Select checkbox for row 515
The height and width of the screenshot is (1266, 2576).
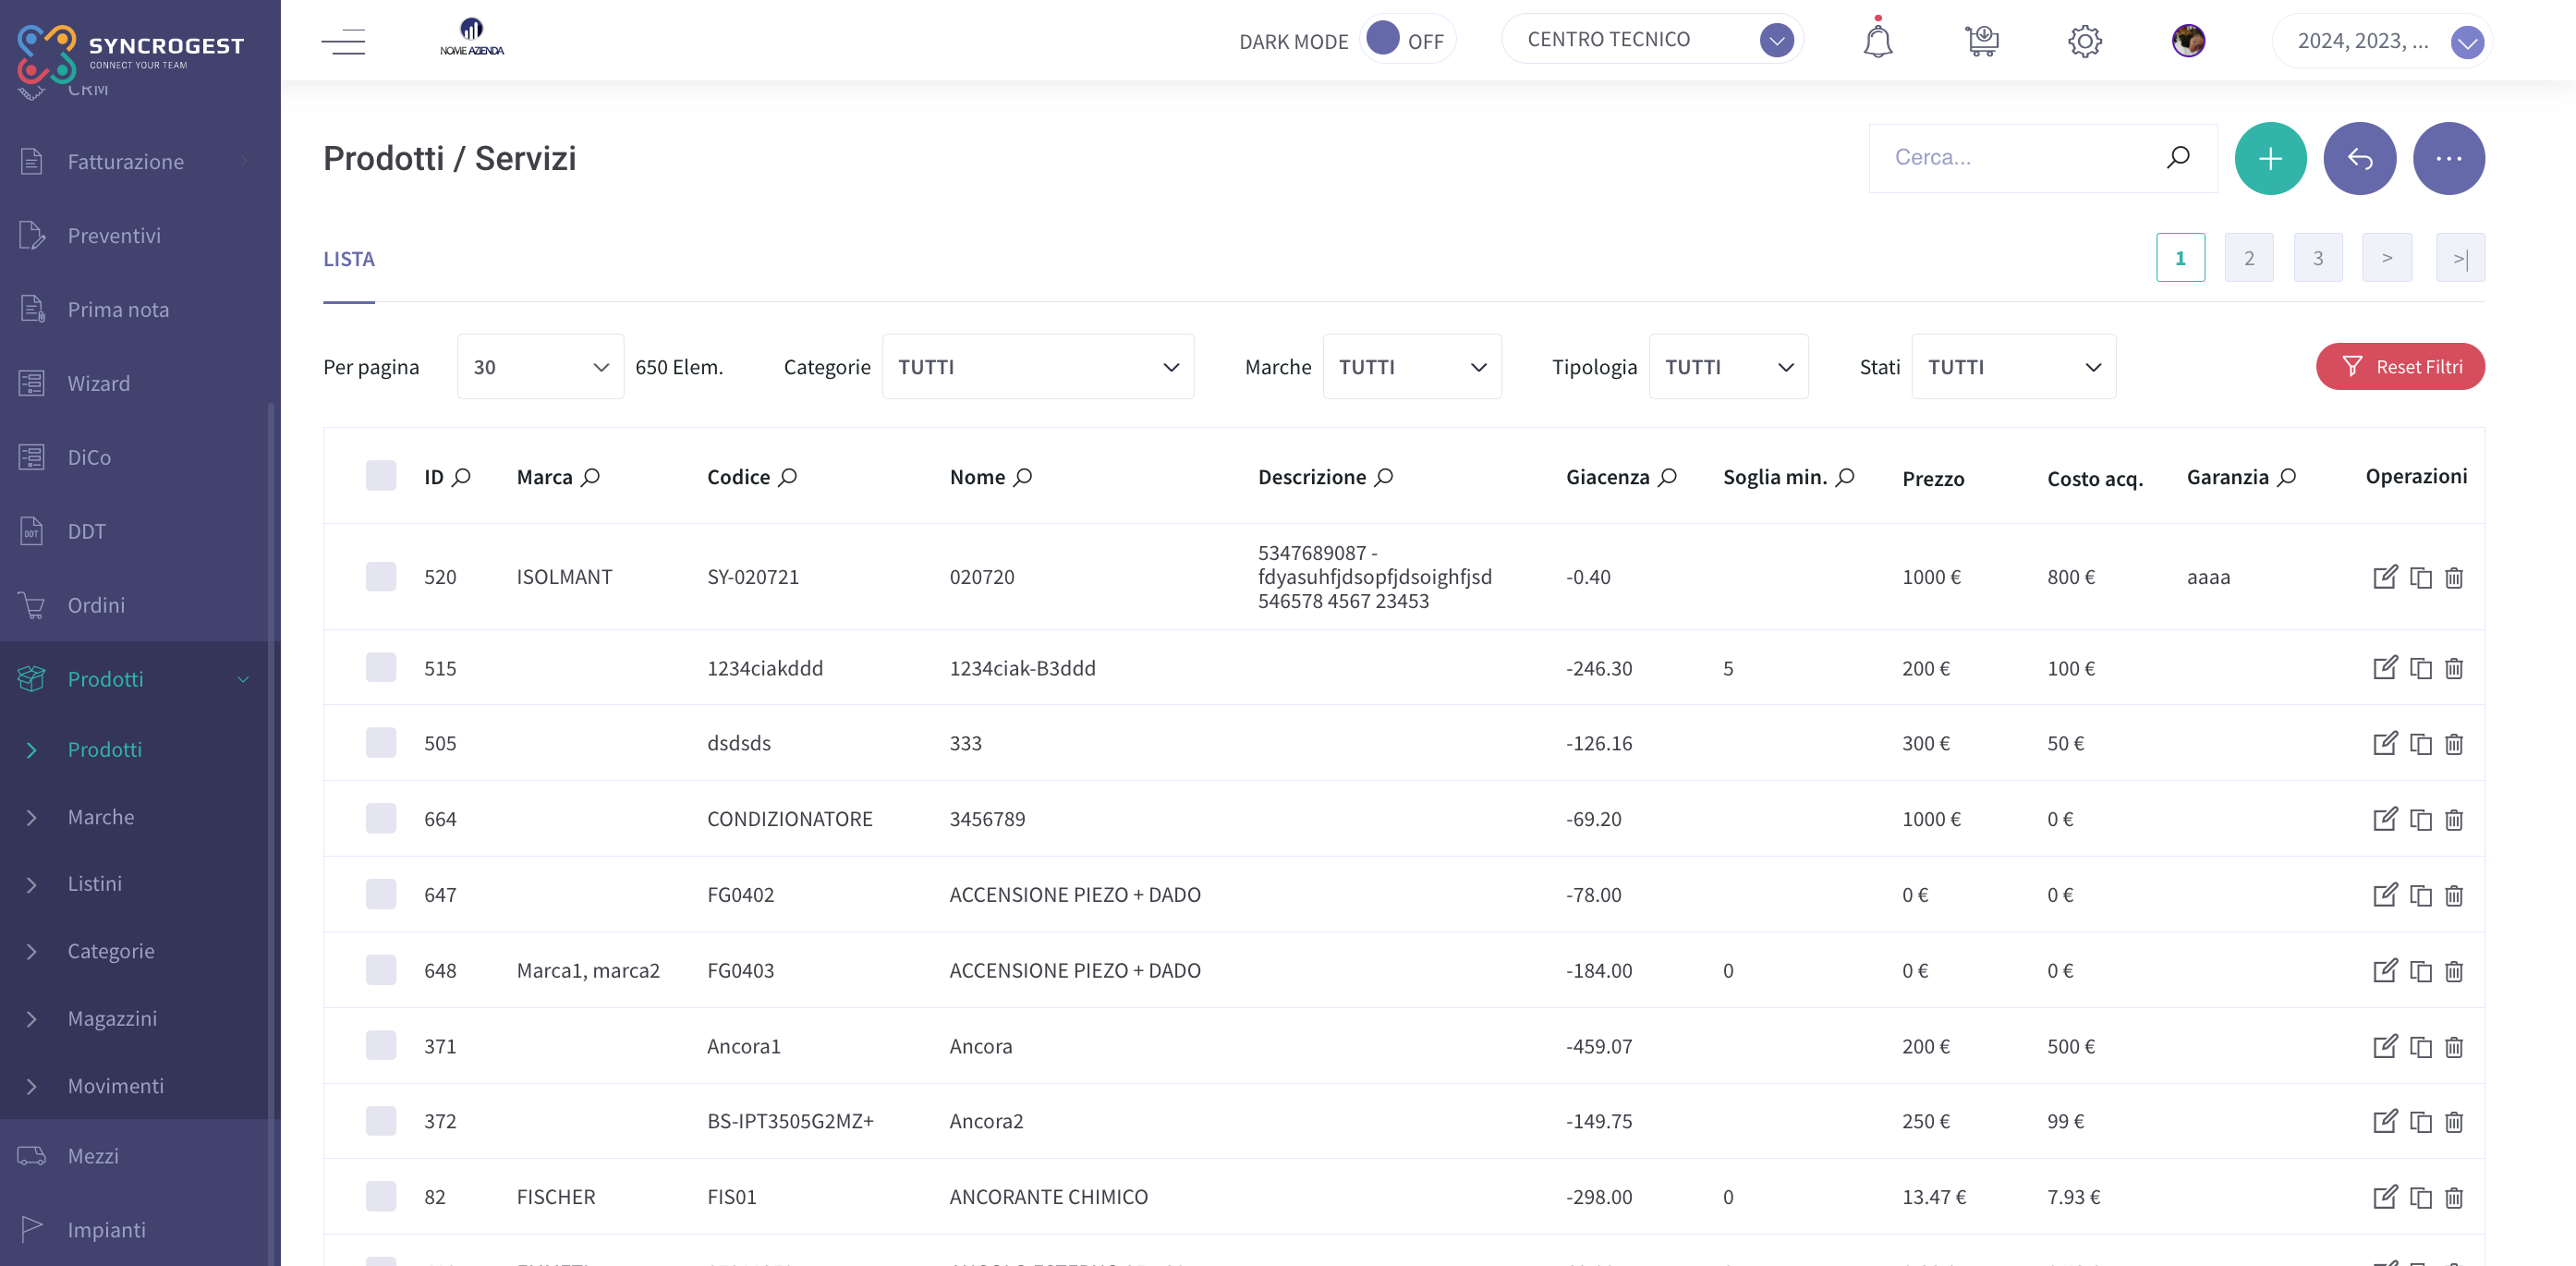coord(381,667)
